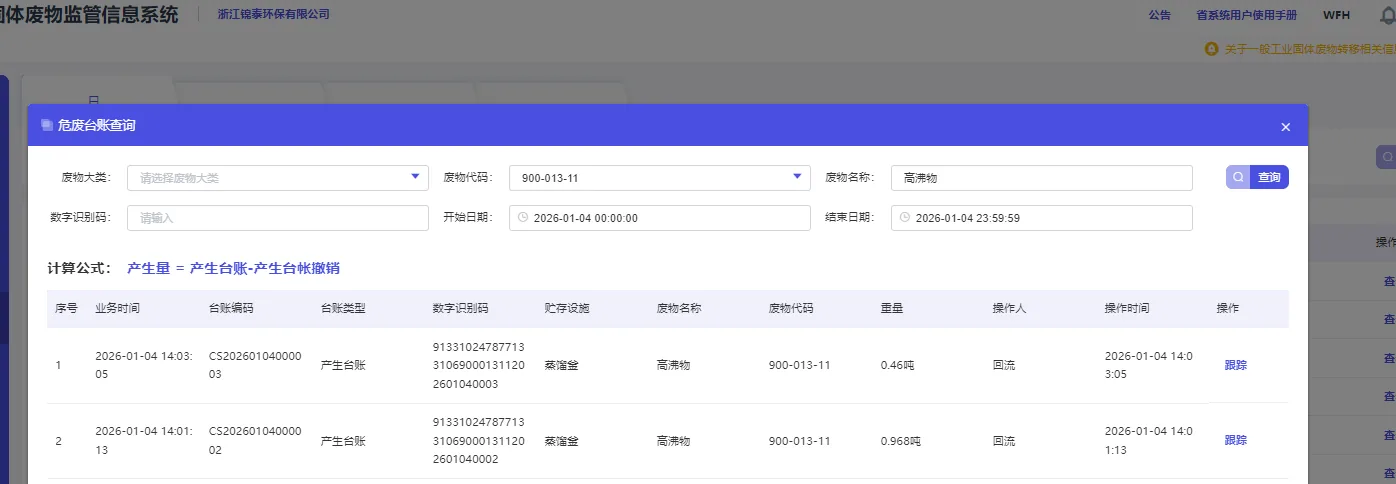Click the magnifier icon in 查询 button
The width and height of the screenshot is (1396, 484).
pos(1238,177)
